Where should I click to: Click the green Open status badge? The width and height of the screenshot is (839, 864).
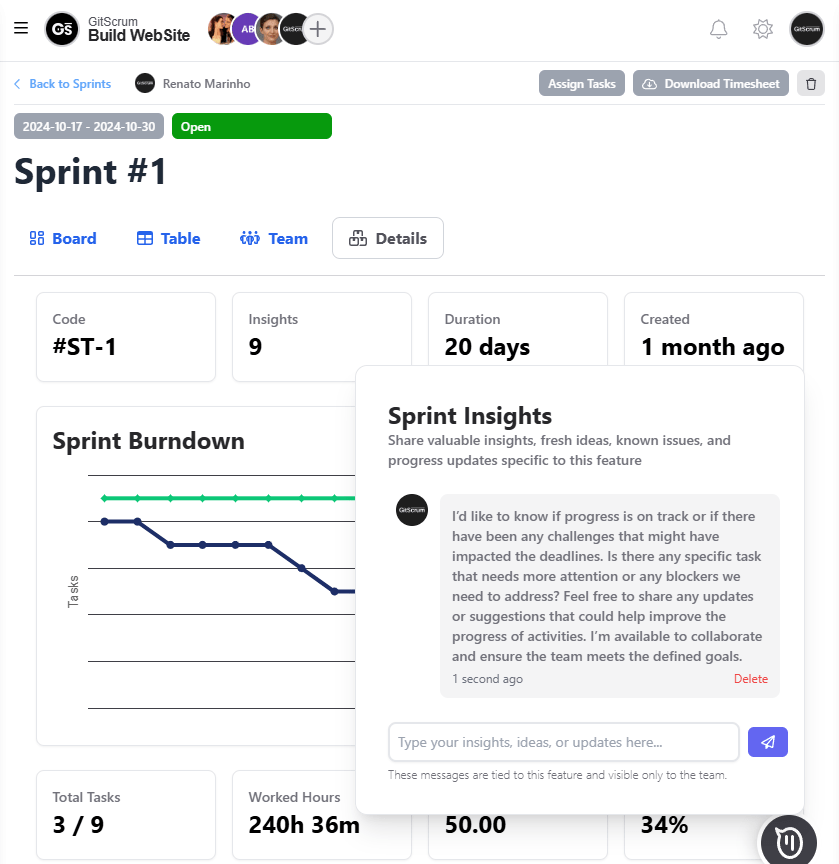coord(251,127)
